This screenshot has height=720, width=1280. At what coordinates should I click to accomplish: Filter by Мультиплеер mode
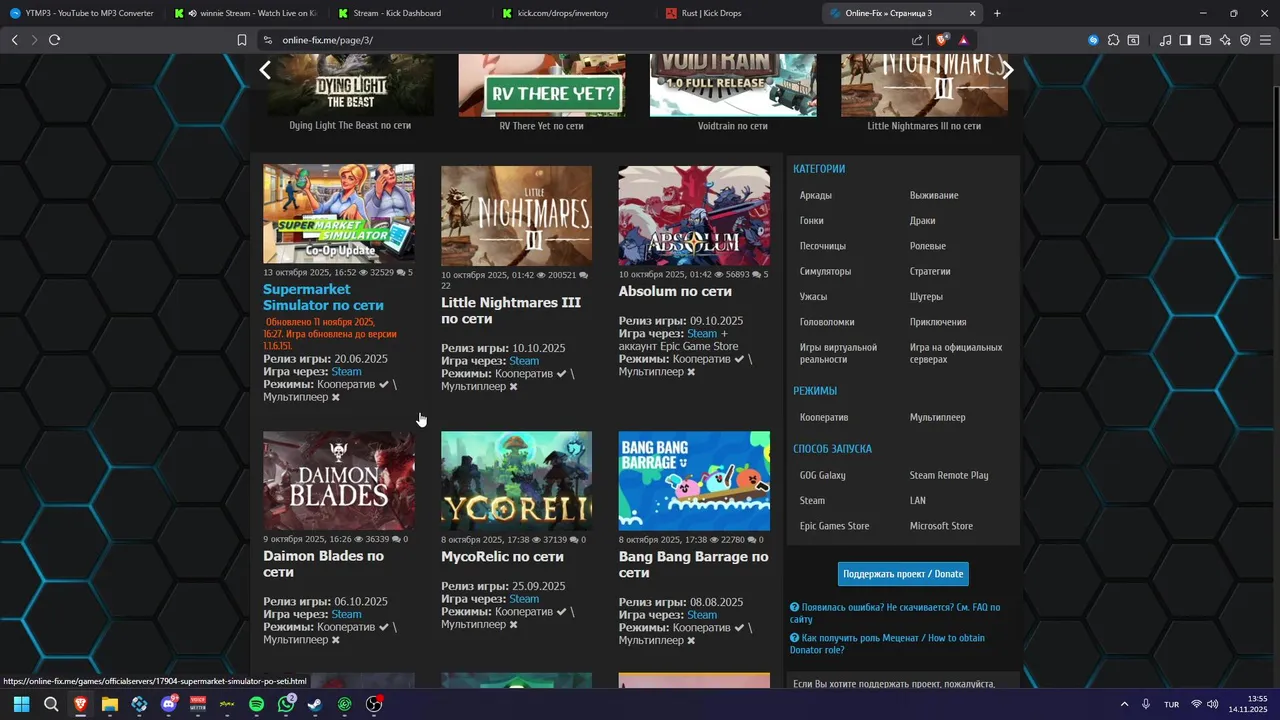[x=937, y=417]
